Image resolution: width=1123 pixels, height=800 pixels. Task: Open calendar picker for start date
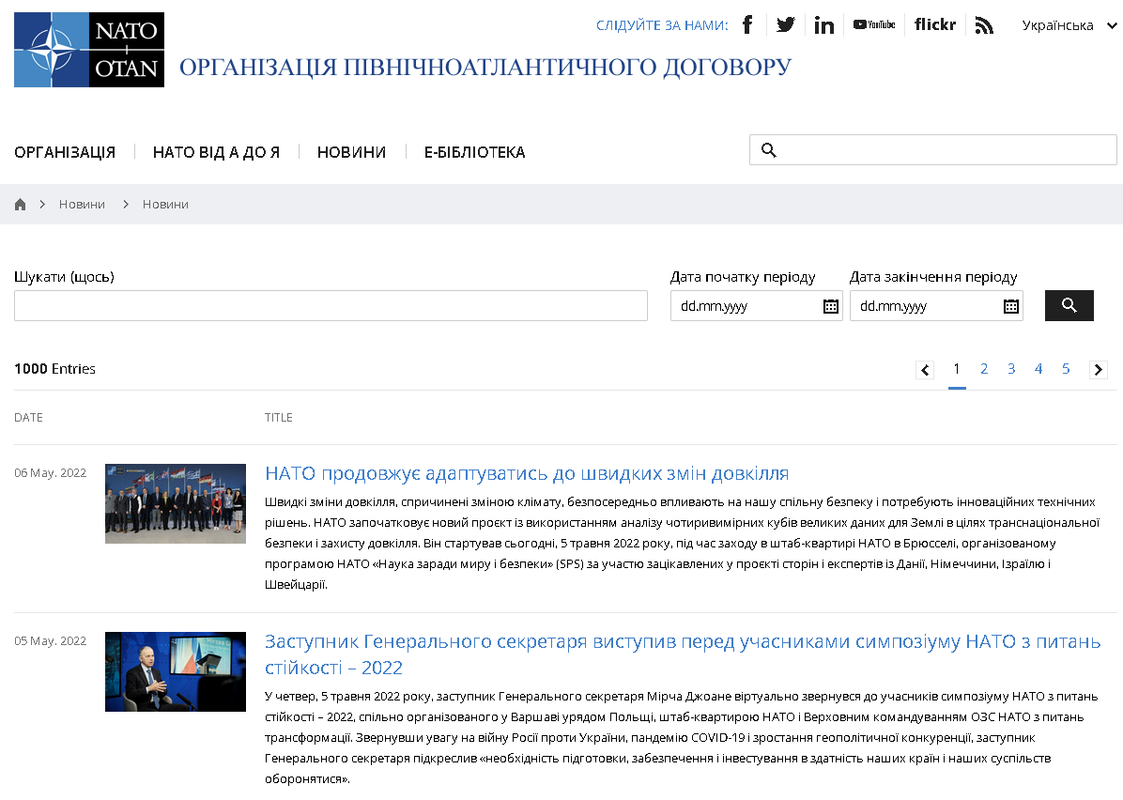point(830,307)
